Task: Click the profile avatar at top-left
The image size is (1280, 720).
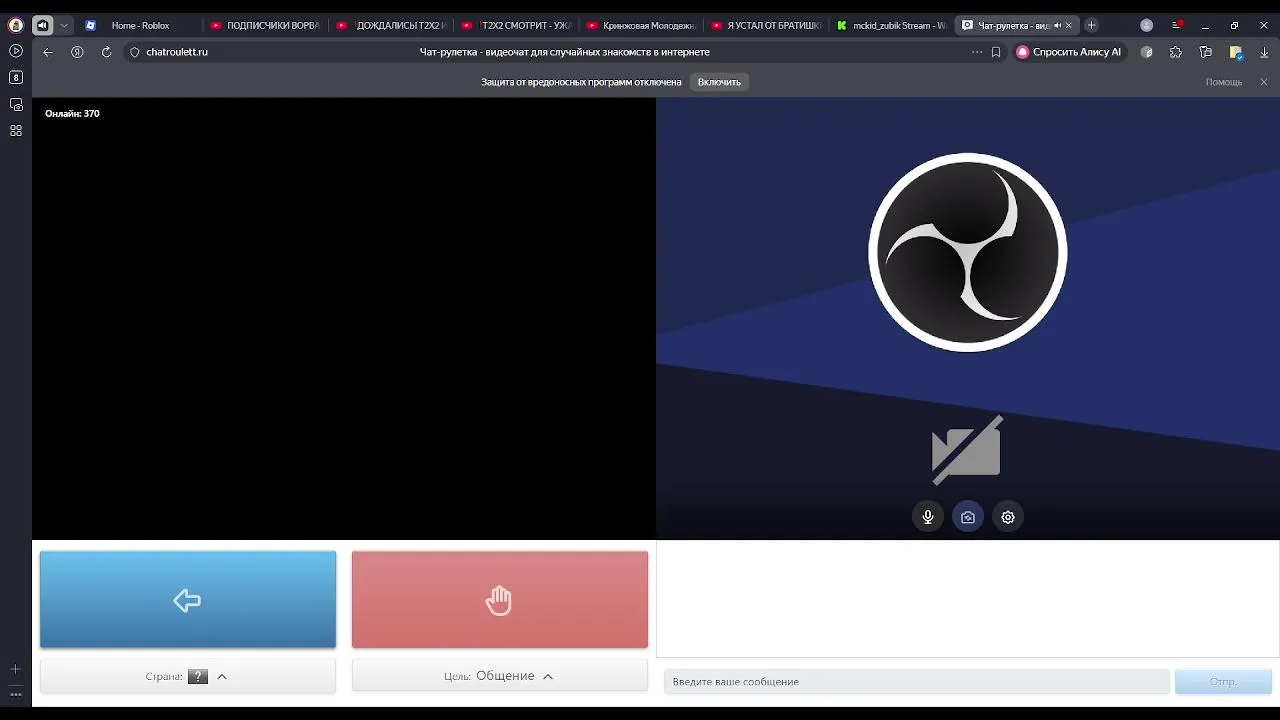Action: pyautogui.click(x=16, y=25)
